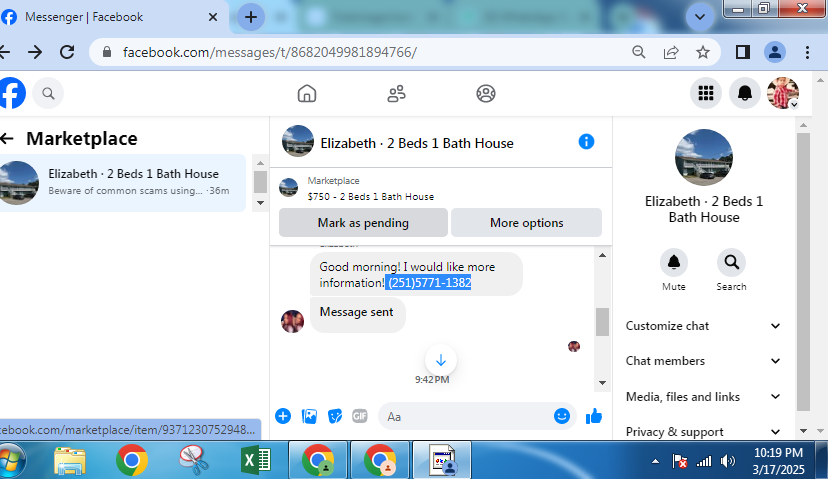The image size is (828, 479).
Task: Choose a sticker from the sticker icon
Action: (x=335, y=416)
